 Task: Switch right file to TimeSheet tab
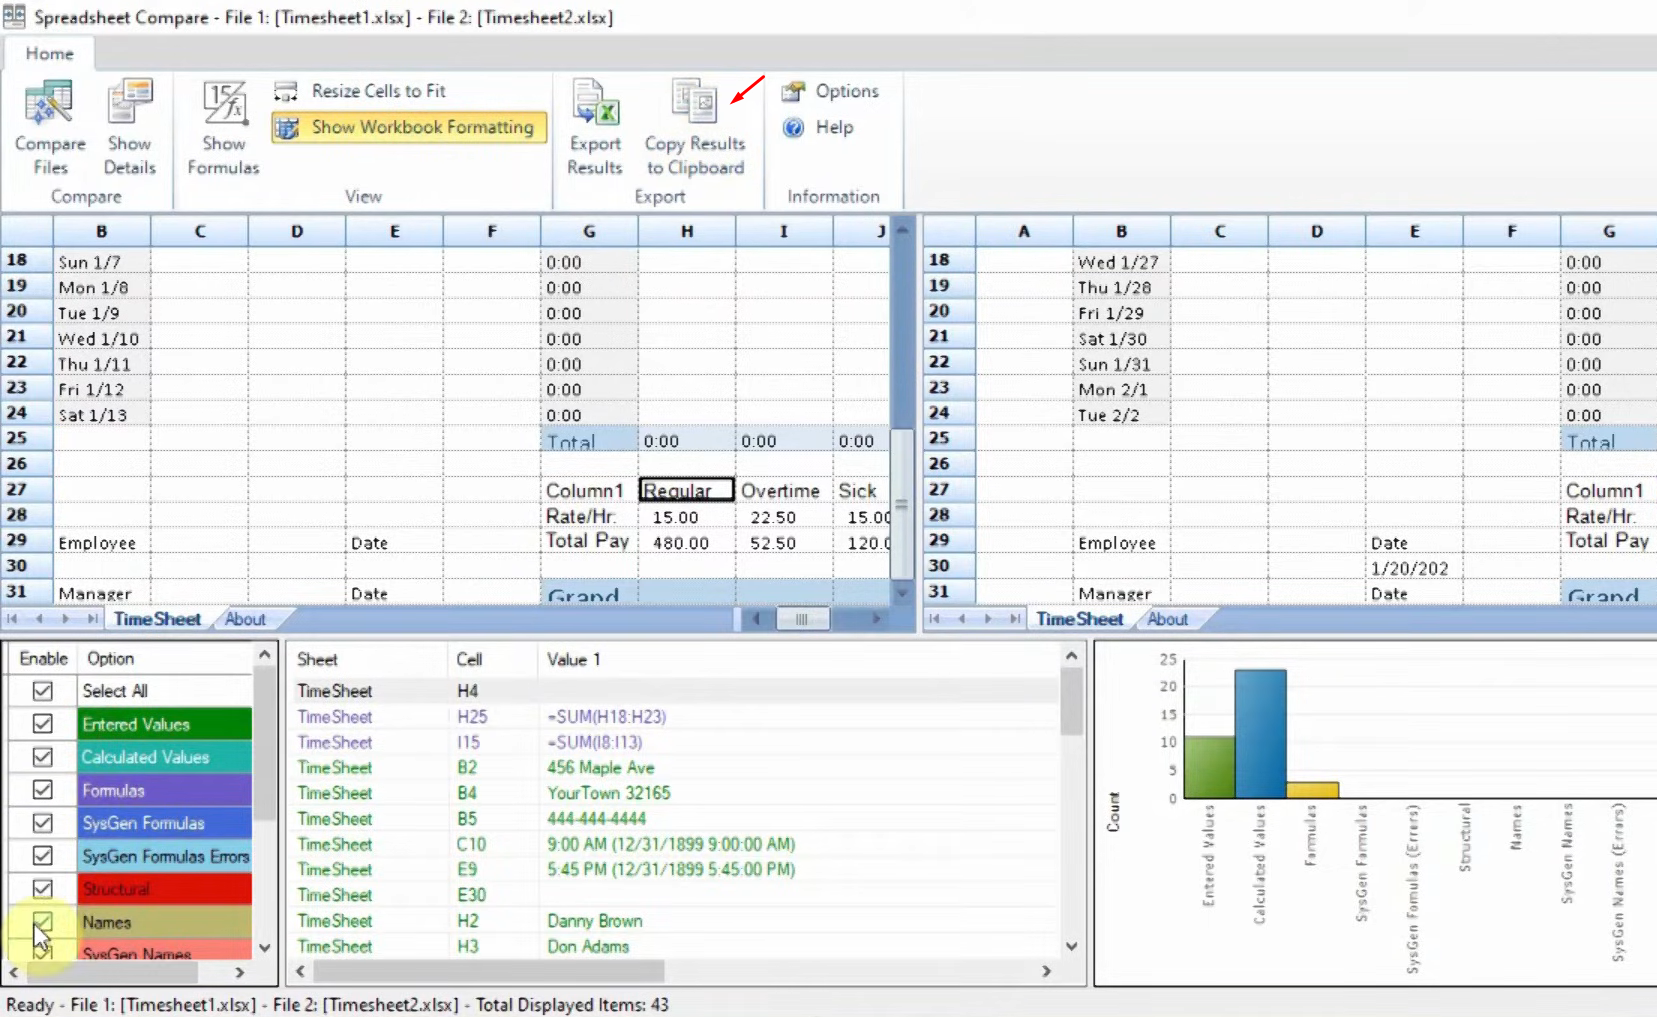pos(1079,619)
